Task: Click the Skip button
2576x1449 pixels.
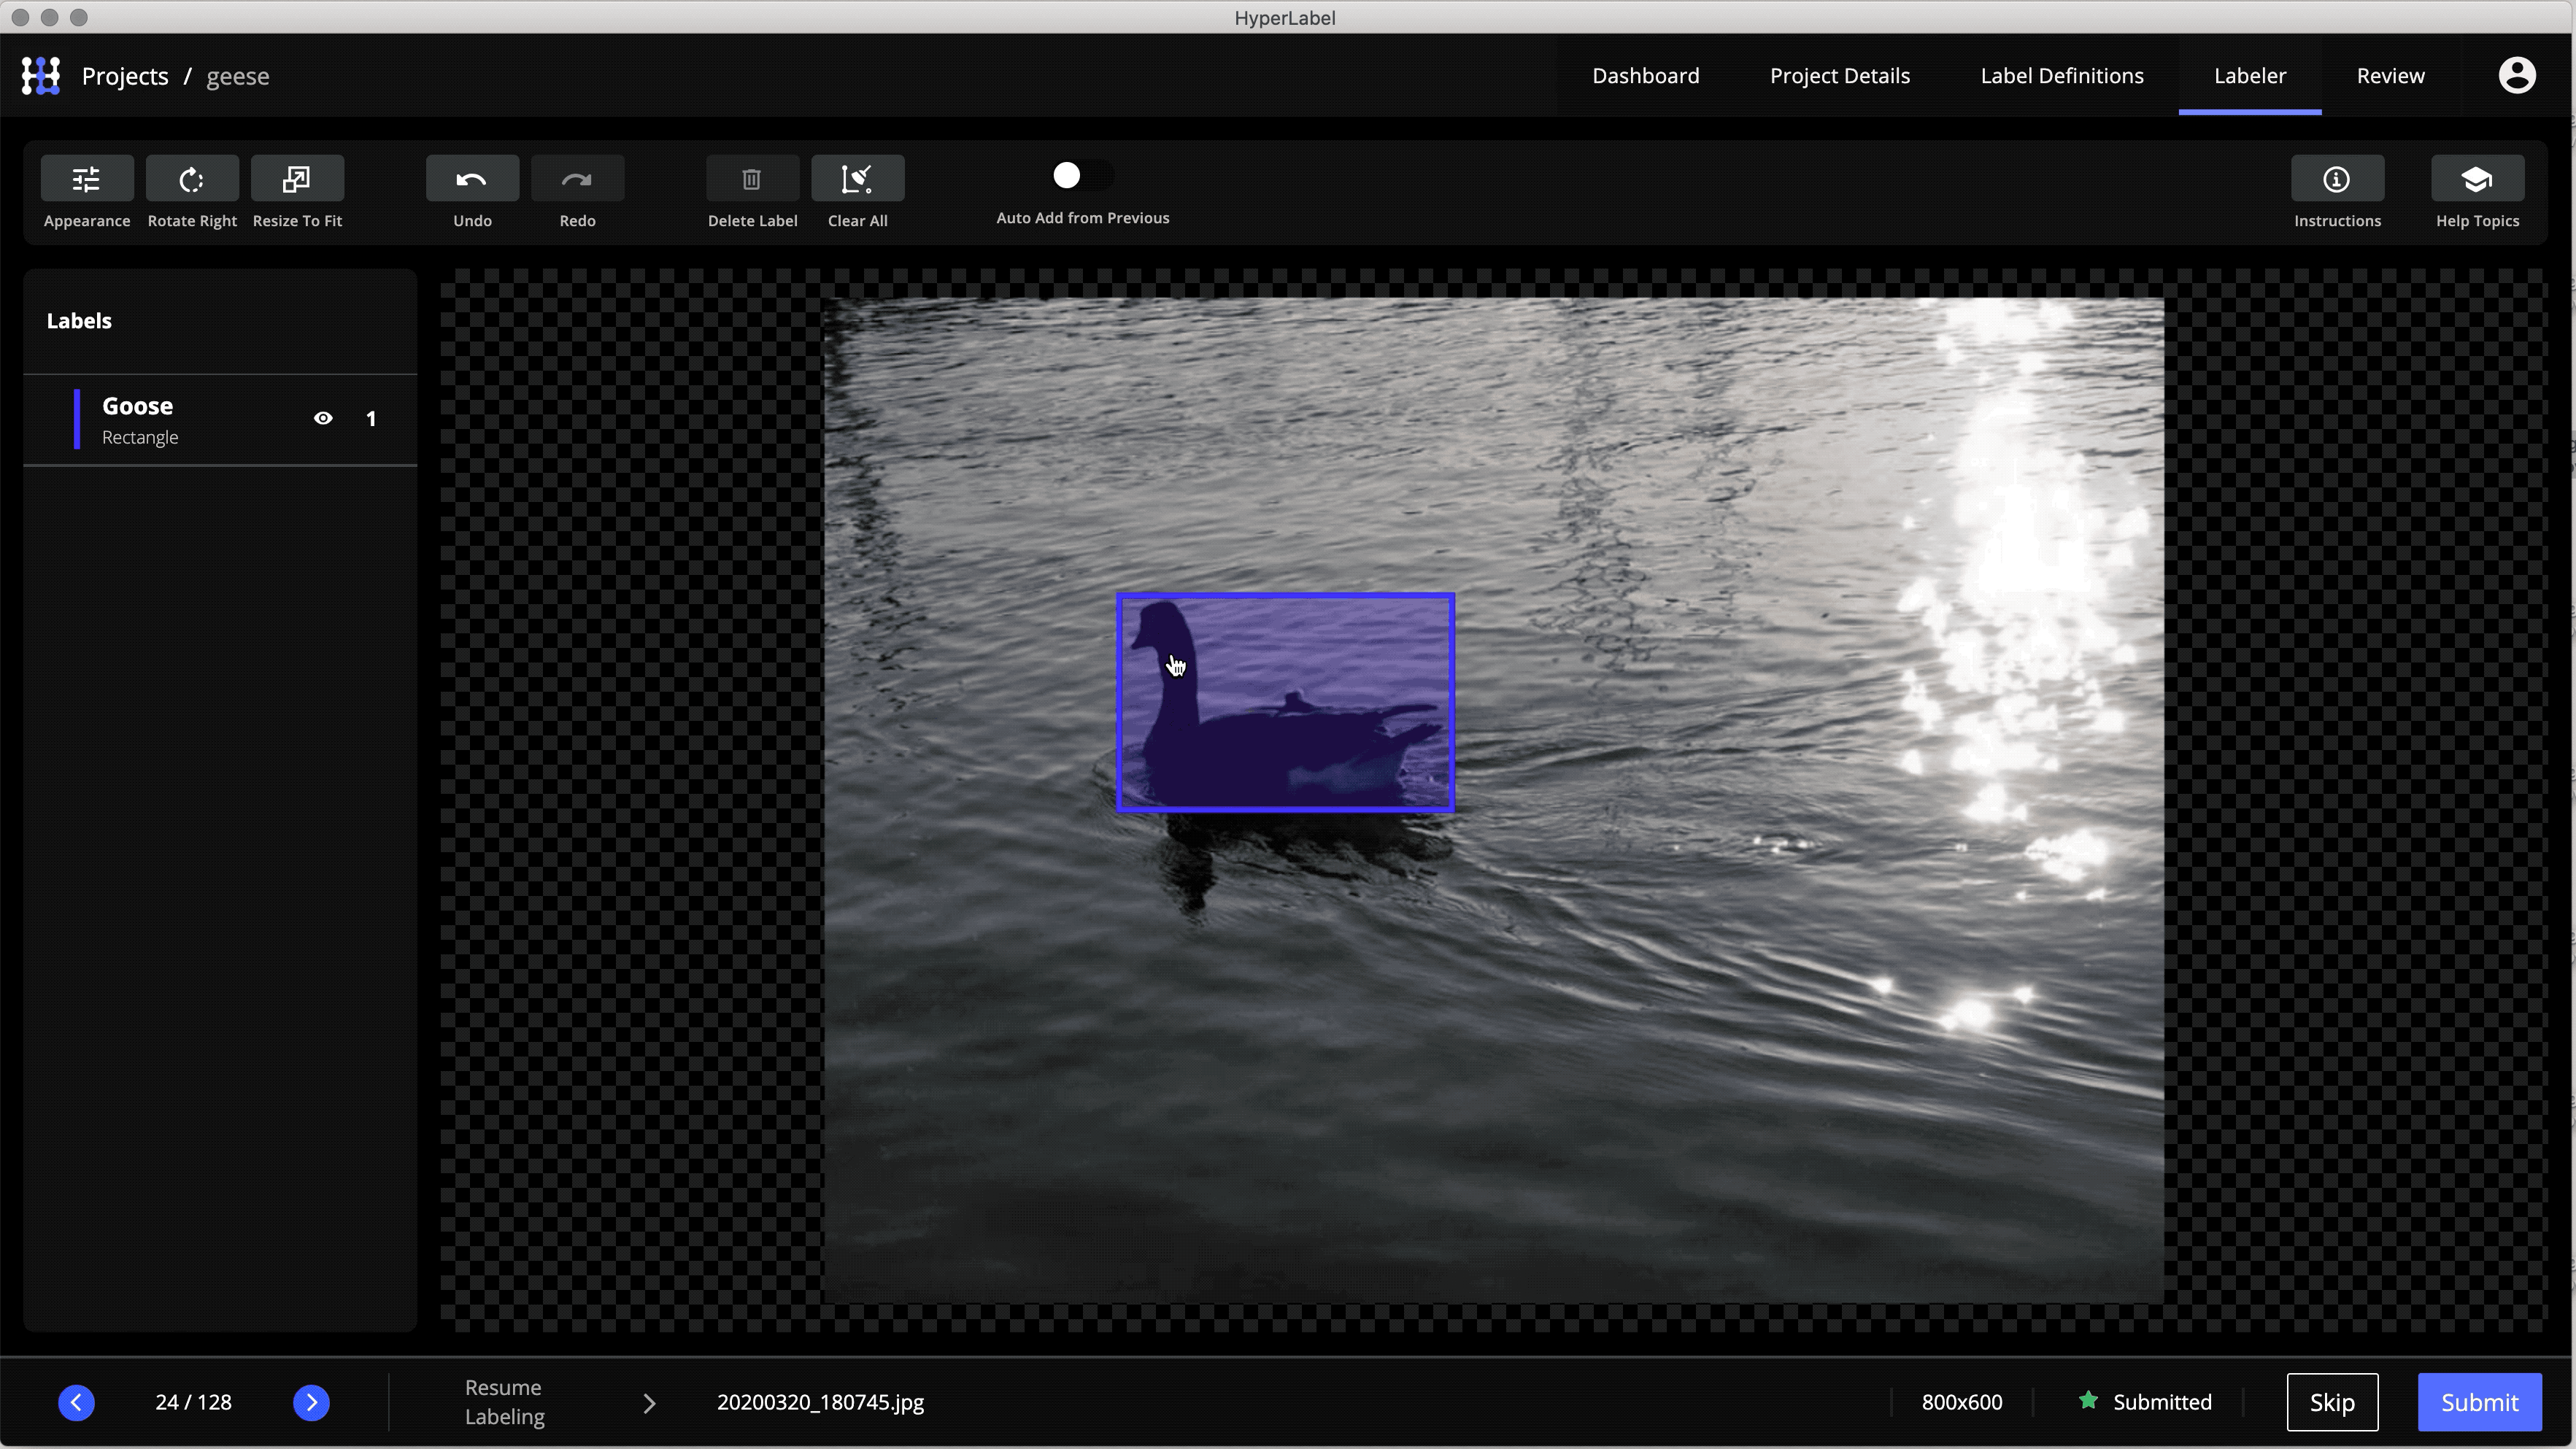Action: 2331,1402
